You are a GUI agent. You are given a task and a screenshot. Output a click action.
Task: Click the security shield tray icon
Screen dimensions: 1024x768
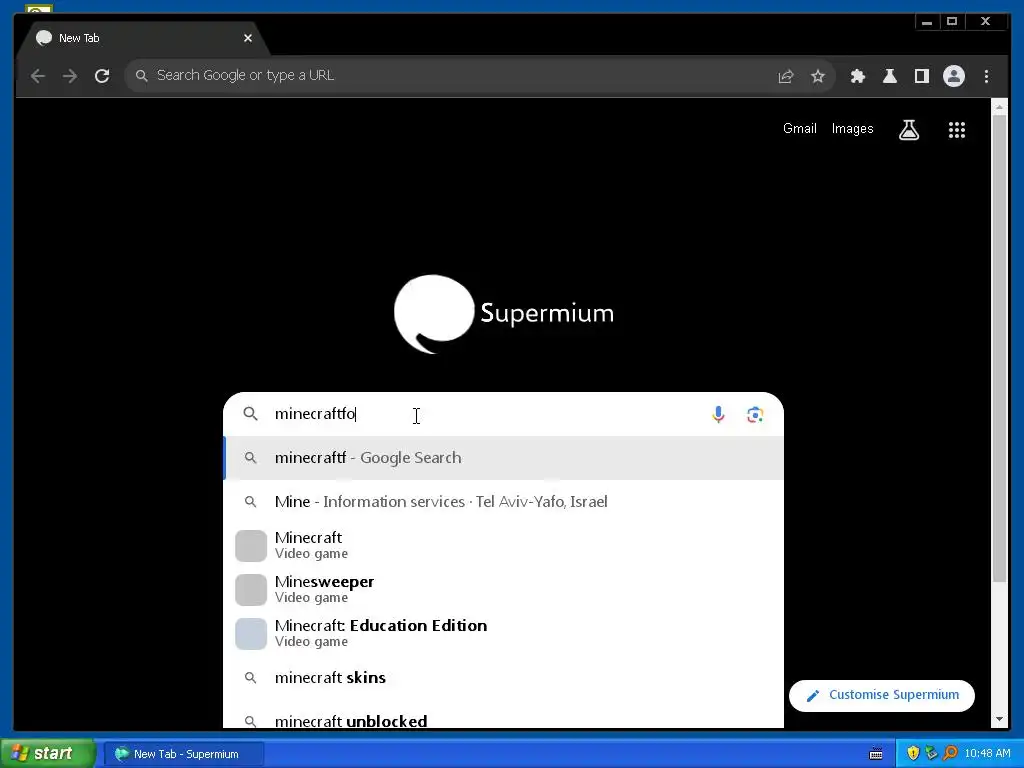pos(913,754)
